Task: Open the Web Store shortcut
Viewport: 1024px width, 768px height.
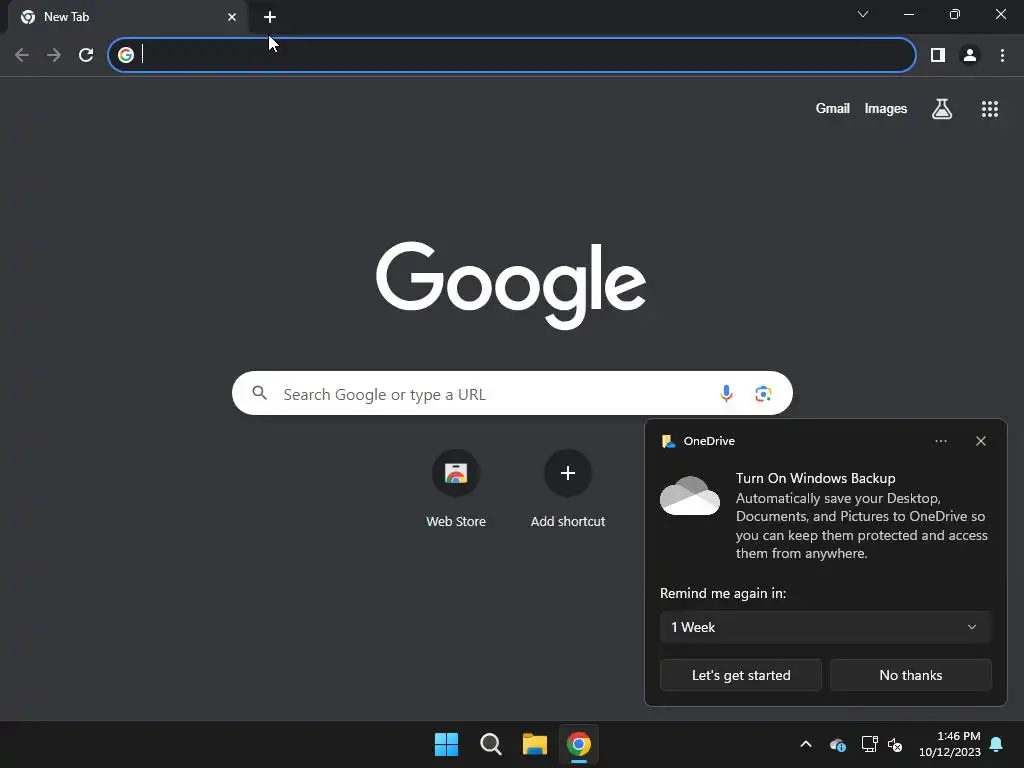Action: [456, 488]
